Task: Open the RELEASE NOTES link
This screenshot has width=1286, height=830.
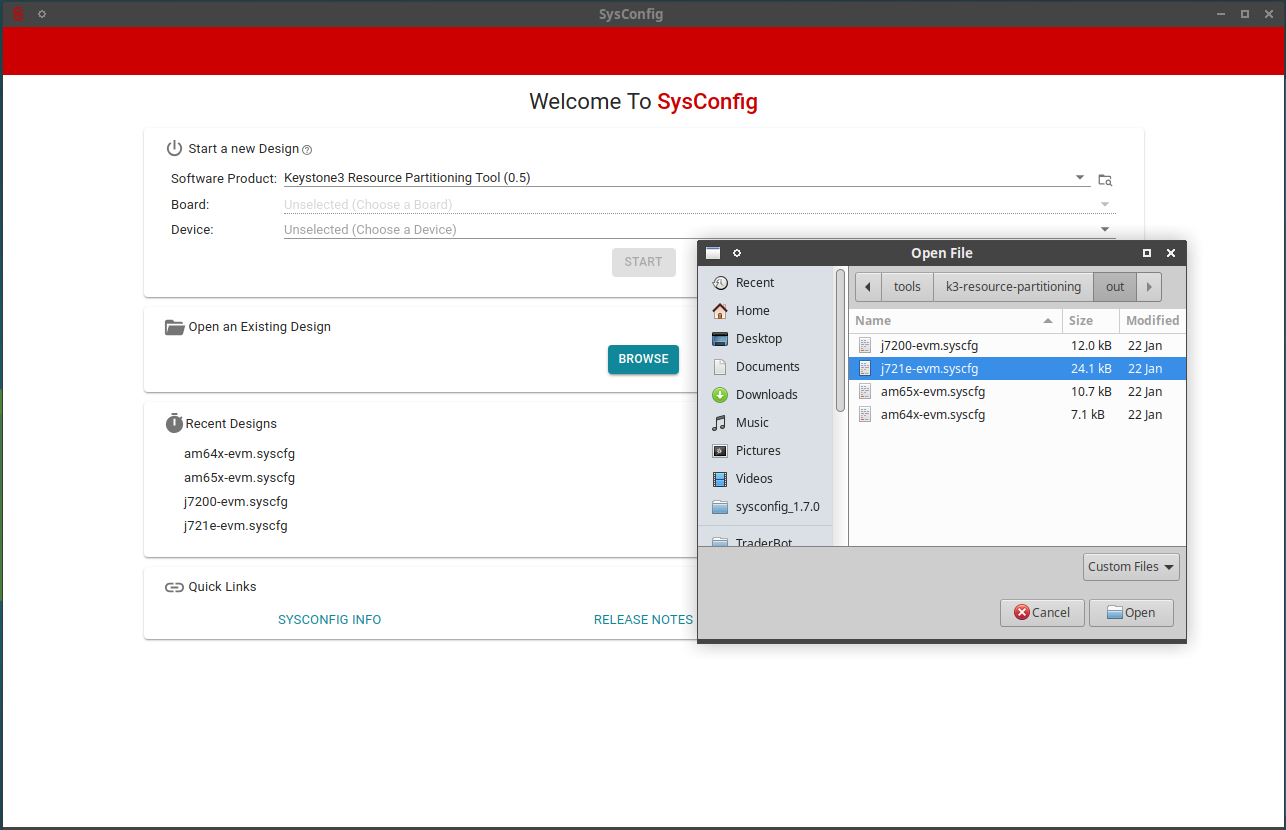Action: point(643,619)
